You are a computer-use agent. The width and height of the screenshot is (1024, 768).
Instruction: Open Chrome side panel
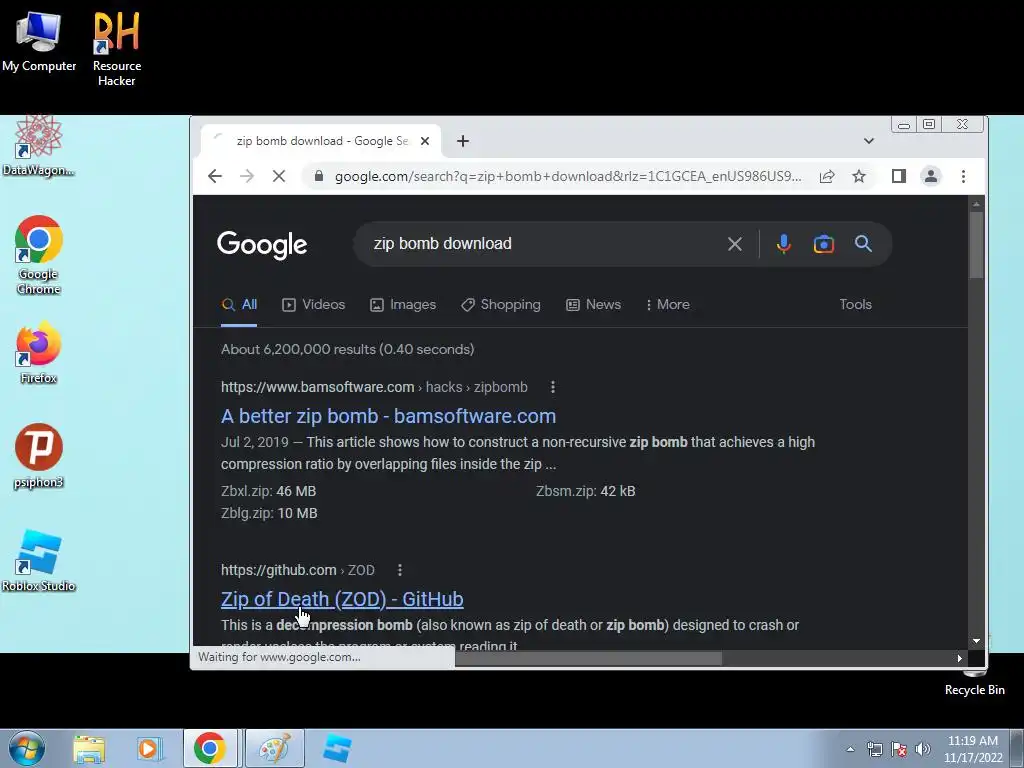(x=899, y=176)
